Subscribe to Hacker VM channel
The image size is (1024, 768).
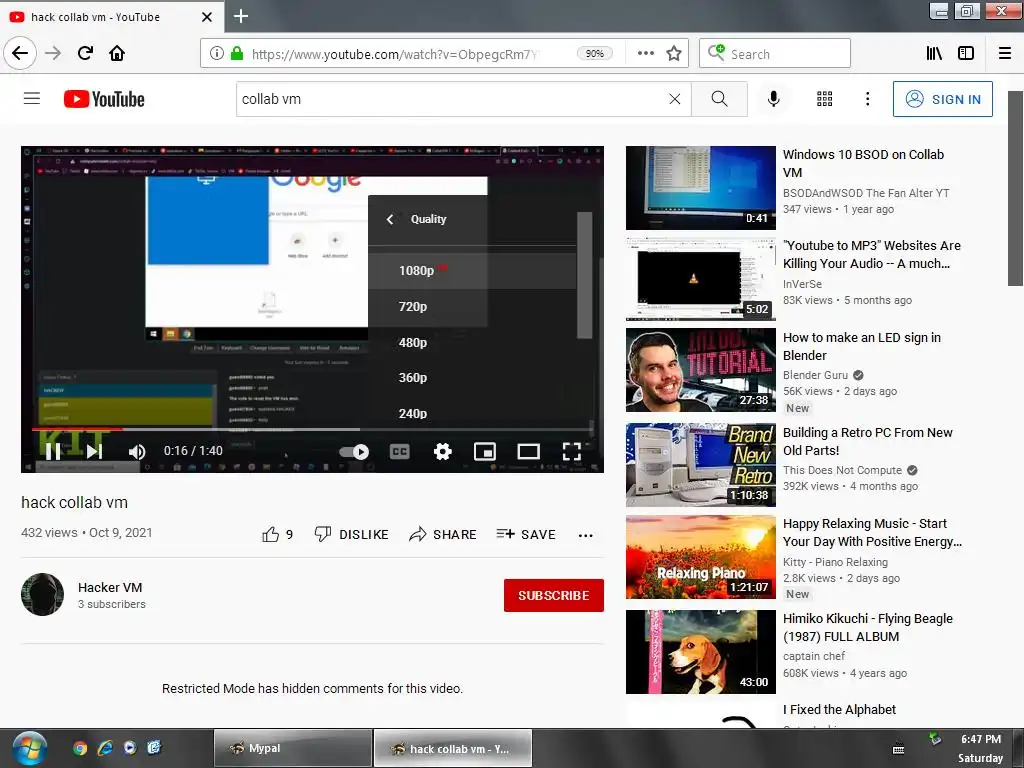(554, 596)
